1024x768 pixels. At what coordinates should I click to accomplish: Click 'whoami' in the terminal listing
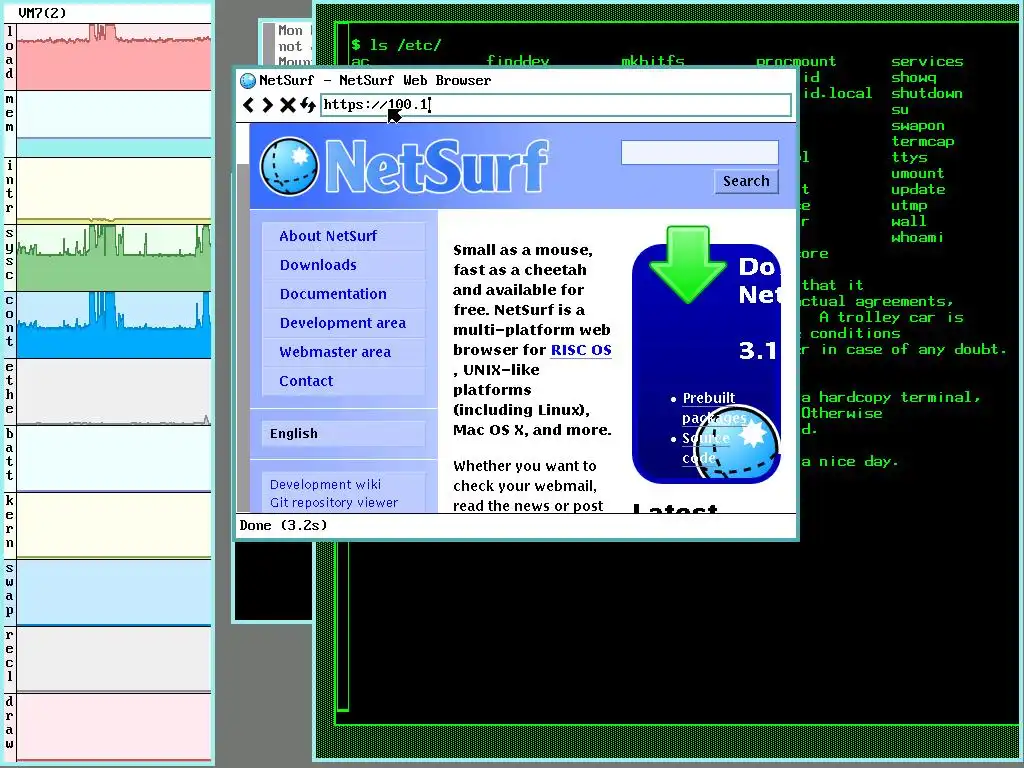917,237
